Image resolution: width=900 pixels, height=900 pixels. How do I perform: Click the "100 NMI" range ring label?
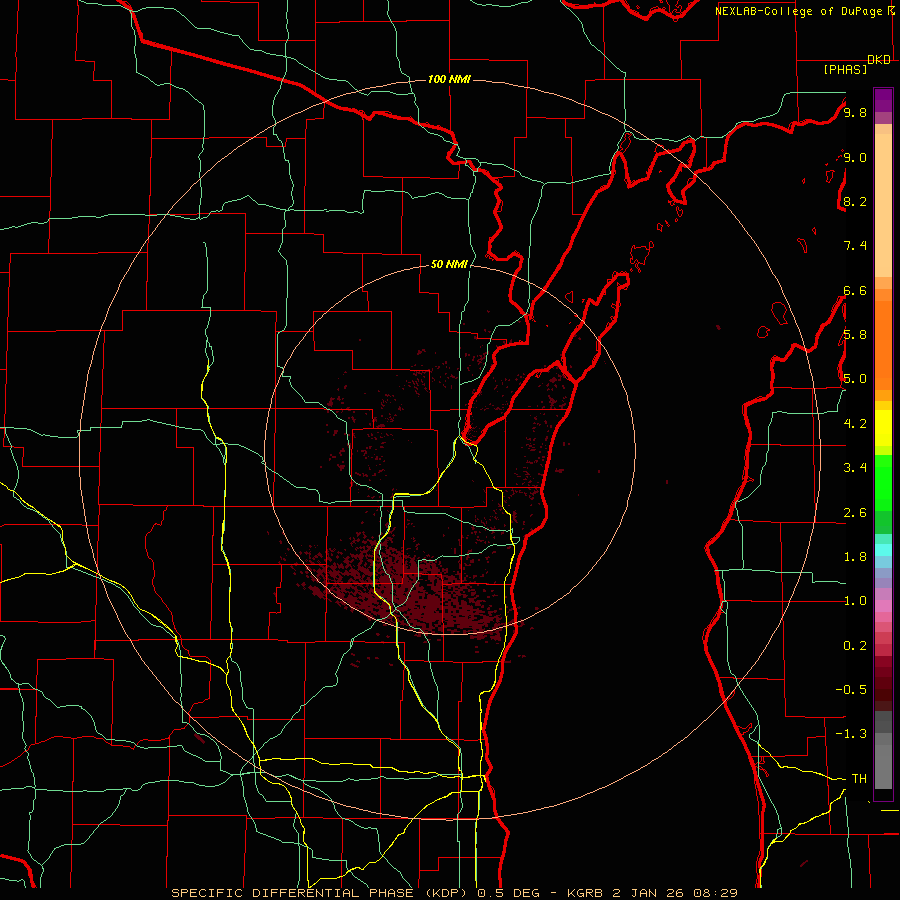point(449,79)
